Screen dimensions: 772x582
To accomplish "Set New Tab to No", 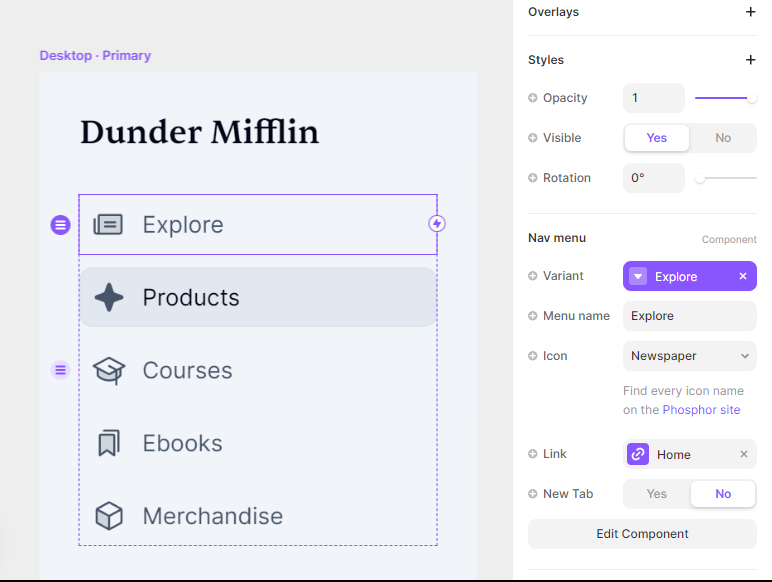I will pos(723,494).
